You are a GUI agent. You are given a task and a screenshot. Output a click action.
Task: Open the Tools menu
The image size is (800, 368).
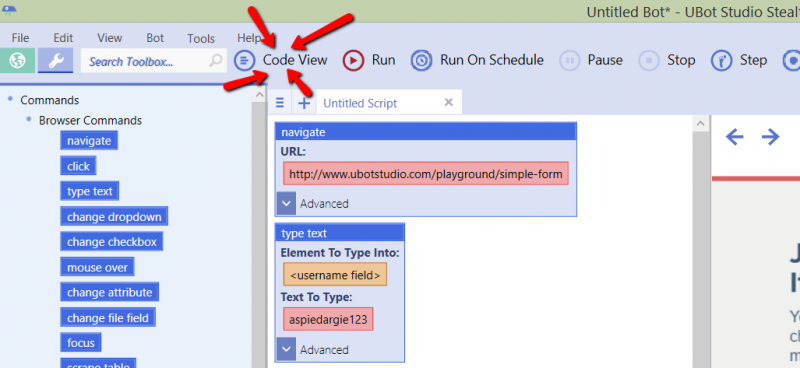(201, 39)
